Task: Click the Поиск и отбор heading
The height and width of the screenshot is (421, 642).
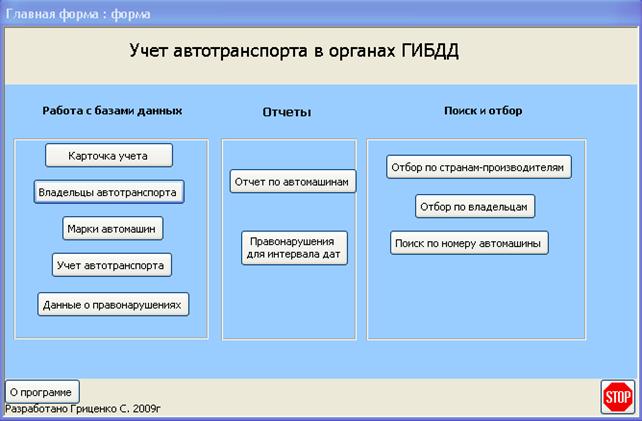Action: [x=483, y=111]
